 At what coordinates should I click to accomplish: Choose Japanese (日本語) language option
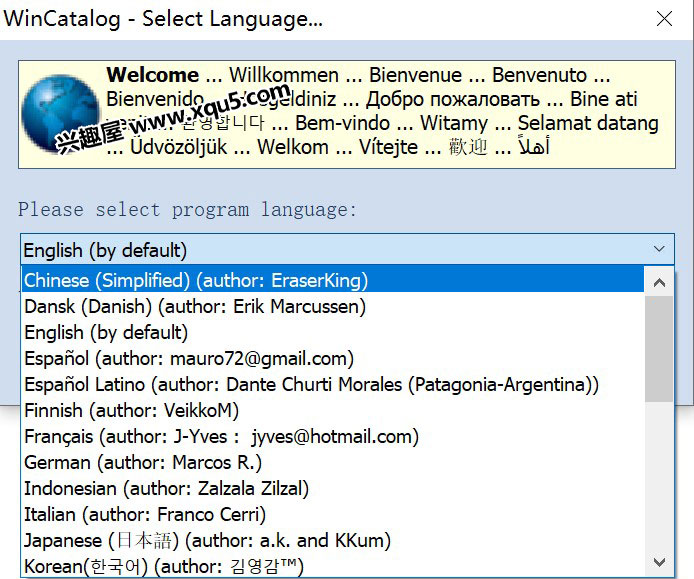pos(333,540)
